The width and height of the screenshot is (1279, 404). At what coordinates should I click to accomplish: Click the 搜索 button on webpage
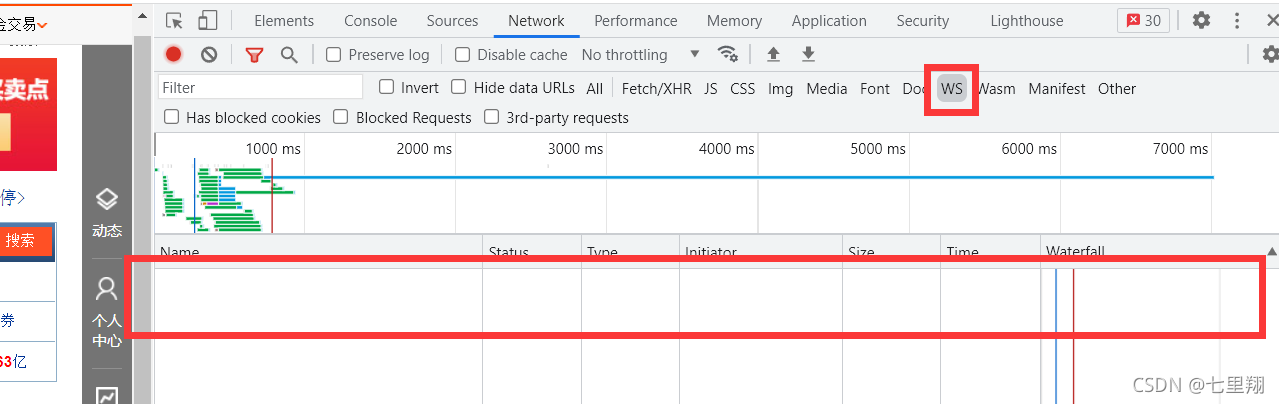(20, 241)
